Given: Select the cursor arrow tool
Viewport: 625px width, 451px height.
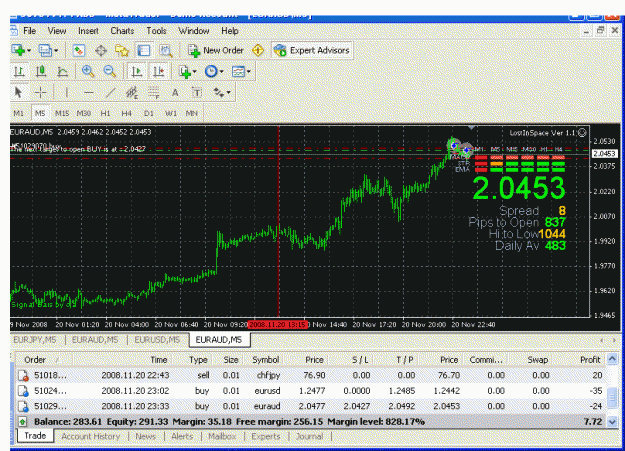Looking at the screenshot, I should 18,93.
